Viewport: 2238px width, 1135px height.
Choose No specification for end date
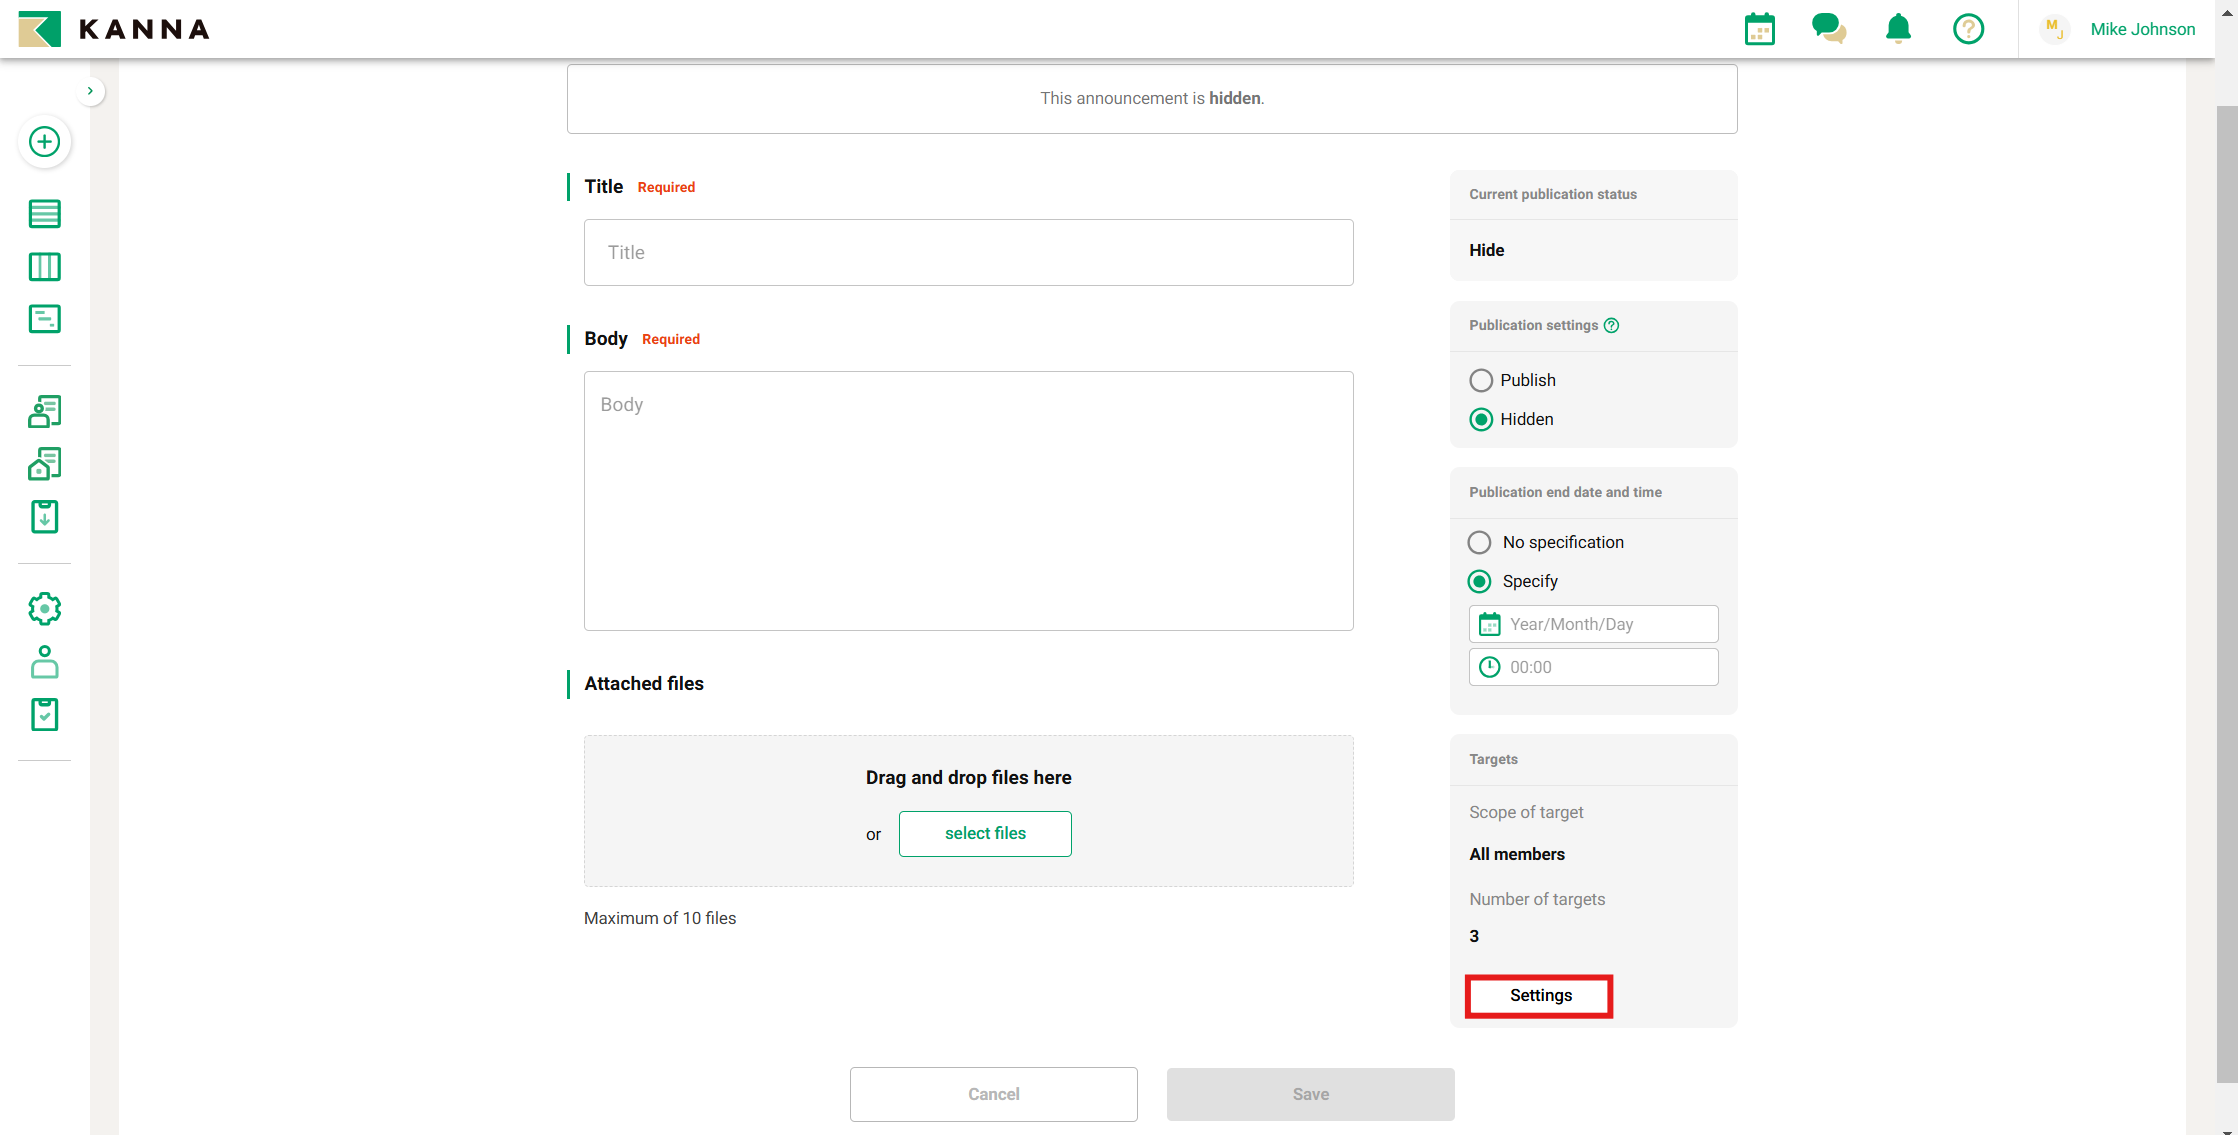point(1479,543)
